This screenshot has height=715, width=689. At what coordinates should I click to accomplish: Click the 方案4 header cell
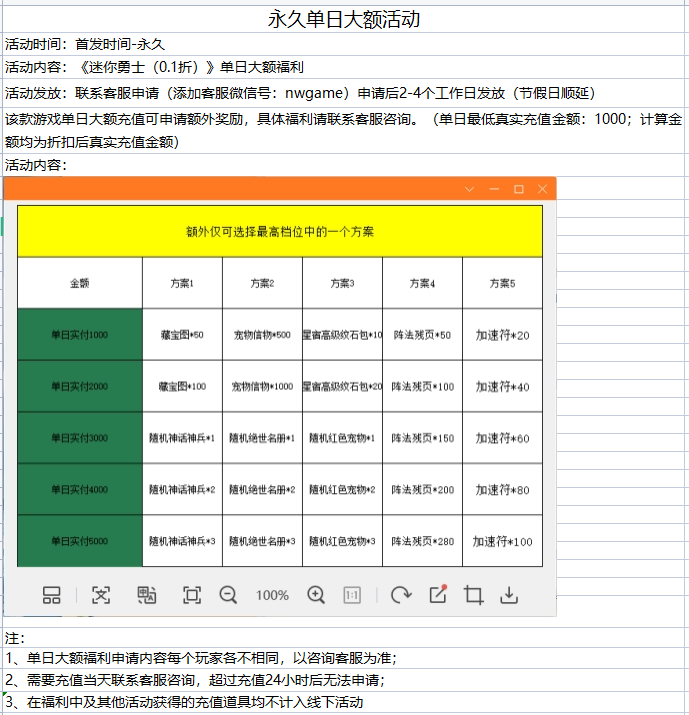422,283
